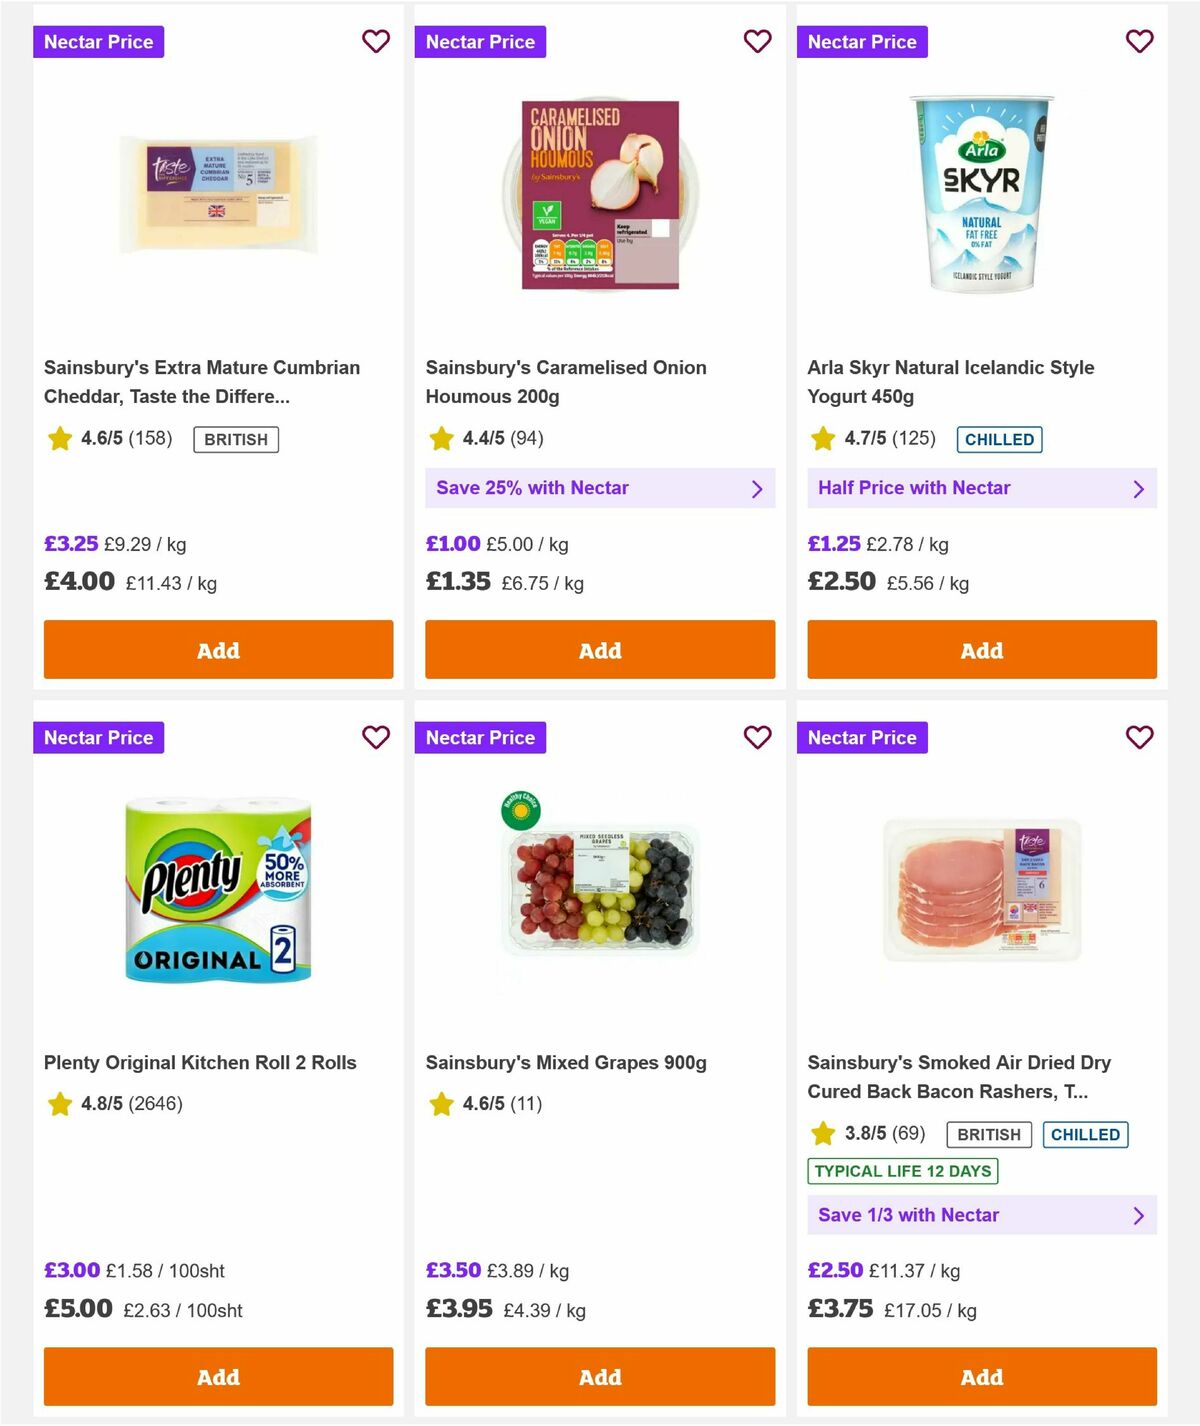
Task: Expand the Save 1/3 with Nectar offer
Action: tap(1139, 1215)
